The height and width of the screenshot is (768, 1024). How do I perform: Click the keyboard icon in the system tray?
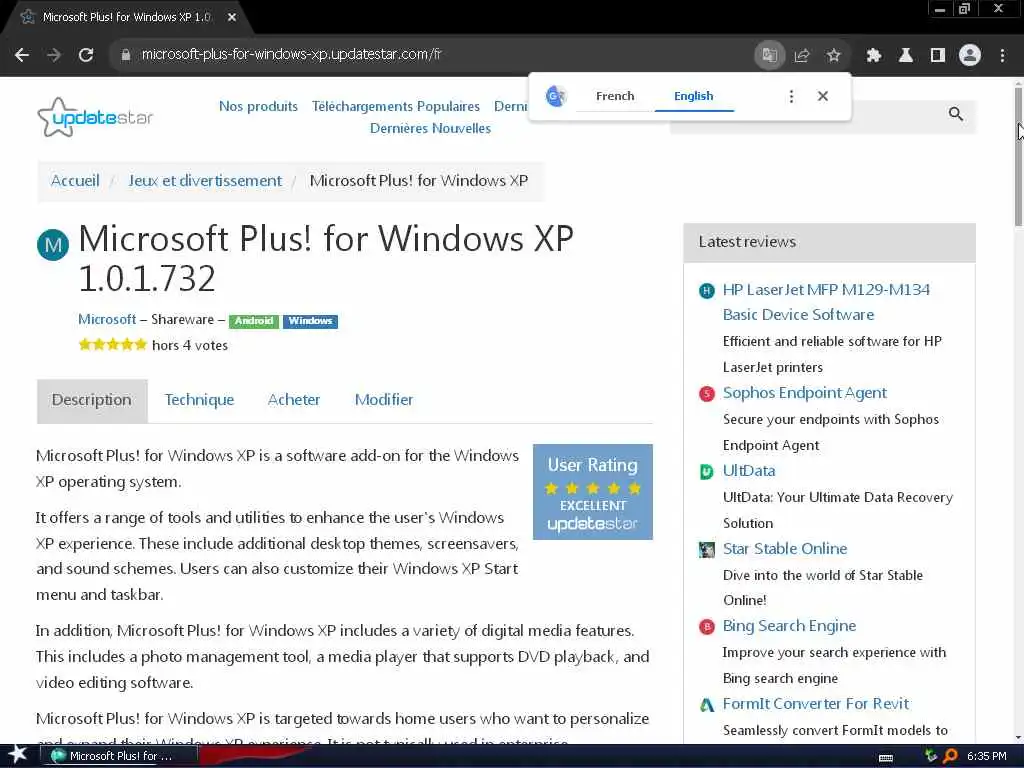click(886, 757)
